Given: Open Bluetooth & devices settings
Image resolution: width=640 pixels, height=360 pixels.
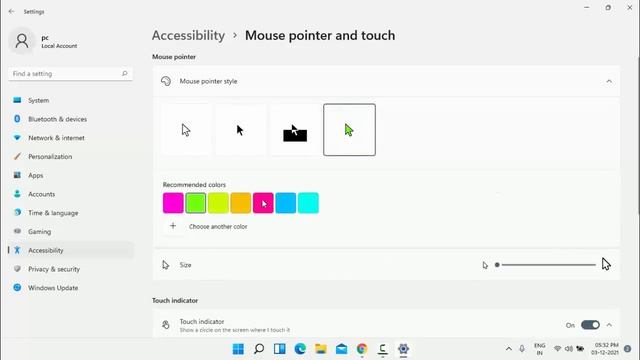Looking at the screenshot, I should tap(70, 119).
